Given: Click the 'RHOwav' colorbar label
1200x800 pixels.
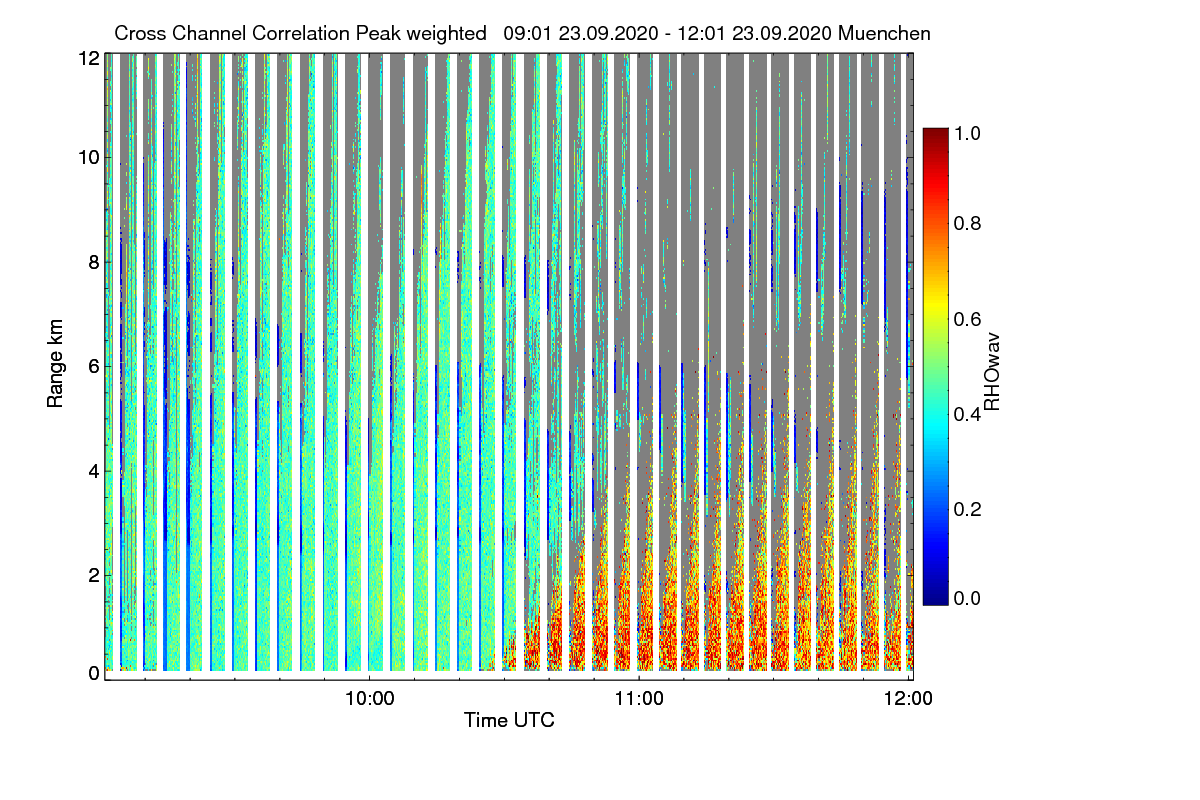Looking at the screenshot, I should pyautogui.click(x=992, y=371).
